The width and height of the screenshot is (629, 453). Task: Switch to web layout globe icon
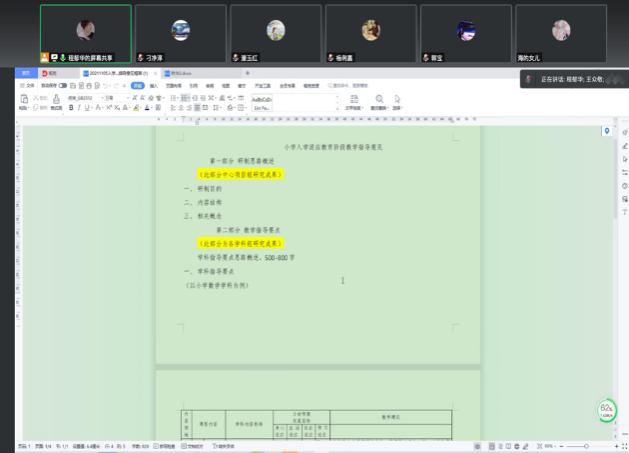517,446
